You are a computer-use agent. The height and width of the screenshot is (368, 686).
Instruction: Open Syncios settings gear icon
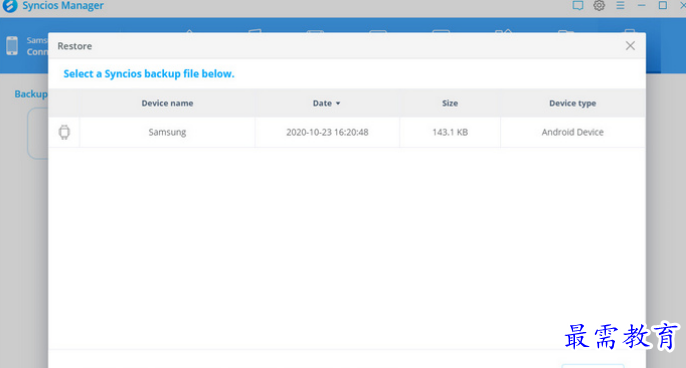(x=599, y=5)
